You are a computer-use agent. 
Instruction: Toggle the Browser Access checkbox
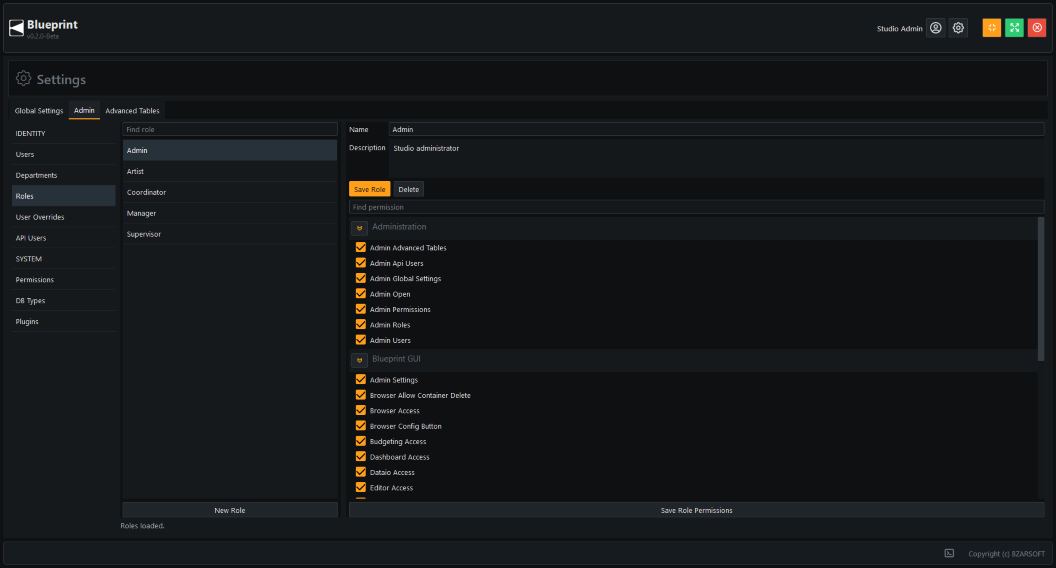361,410
